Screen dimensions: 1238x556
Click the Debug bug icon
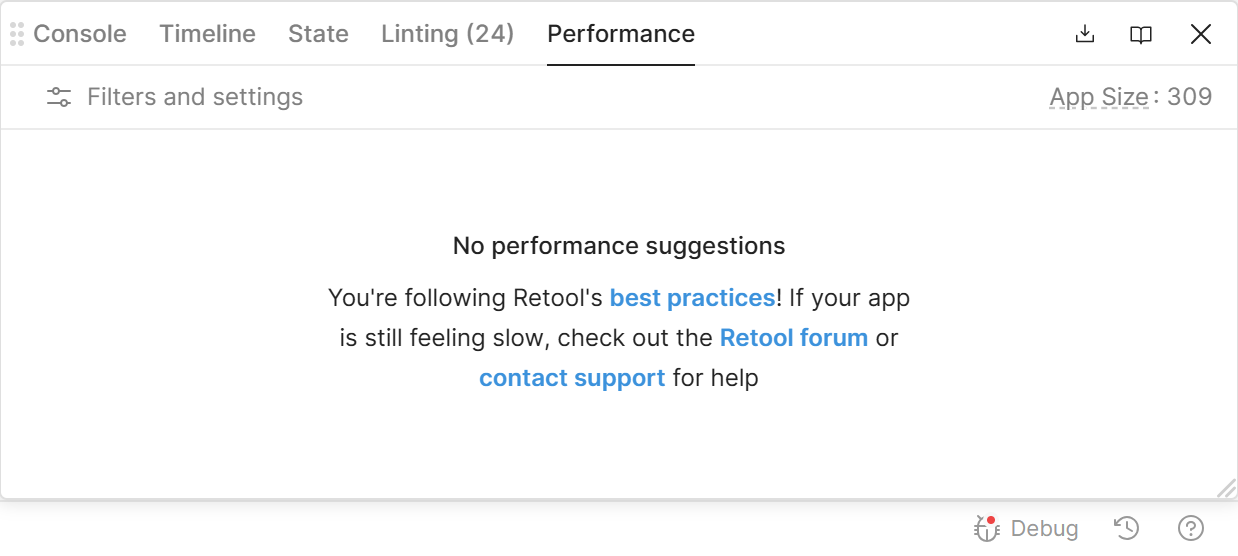[987, 528]
